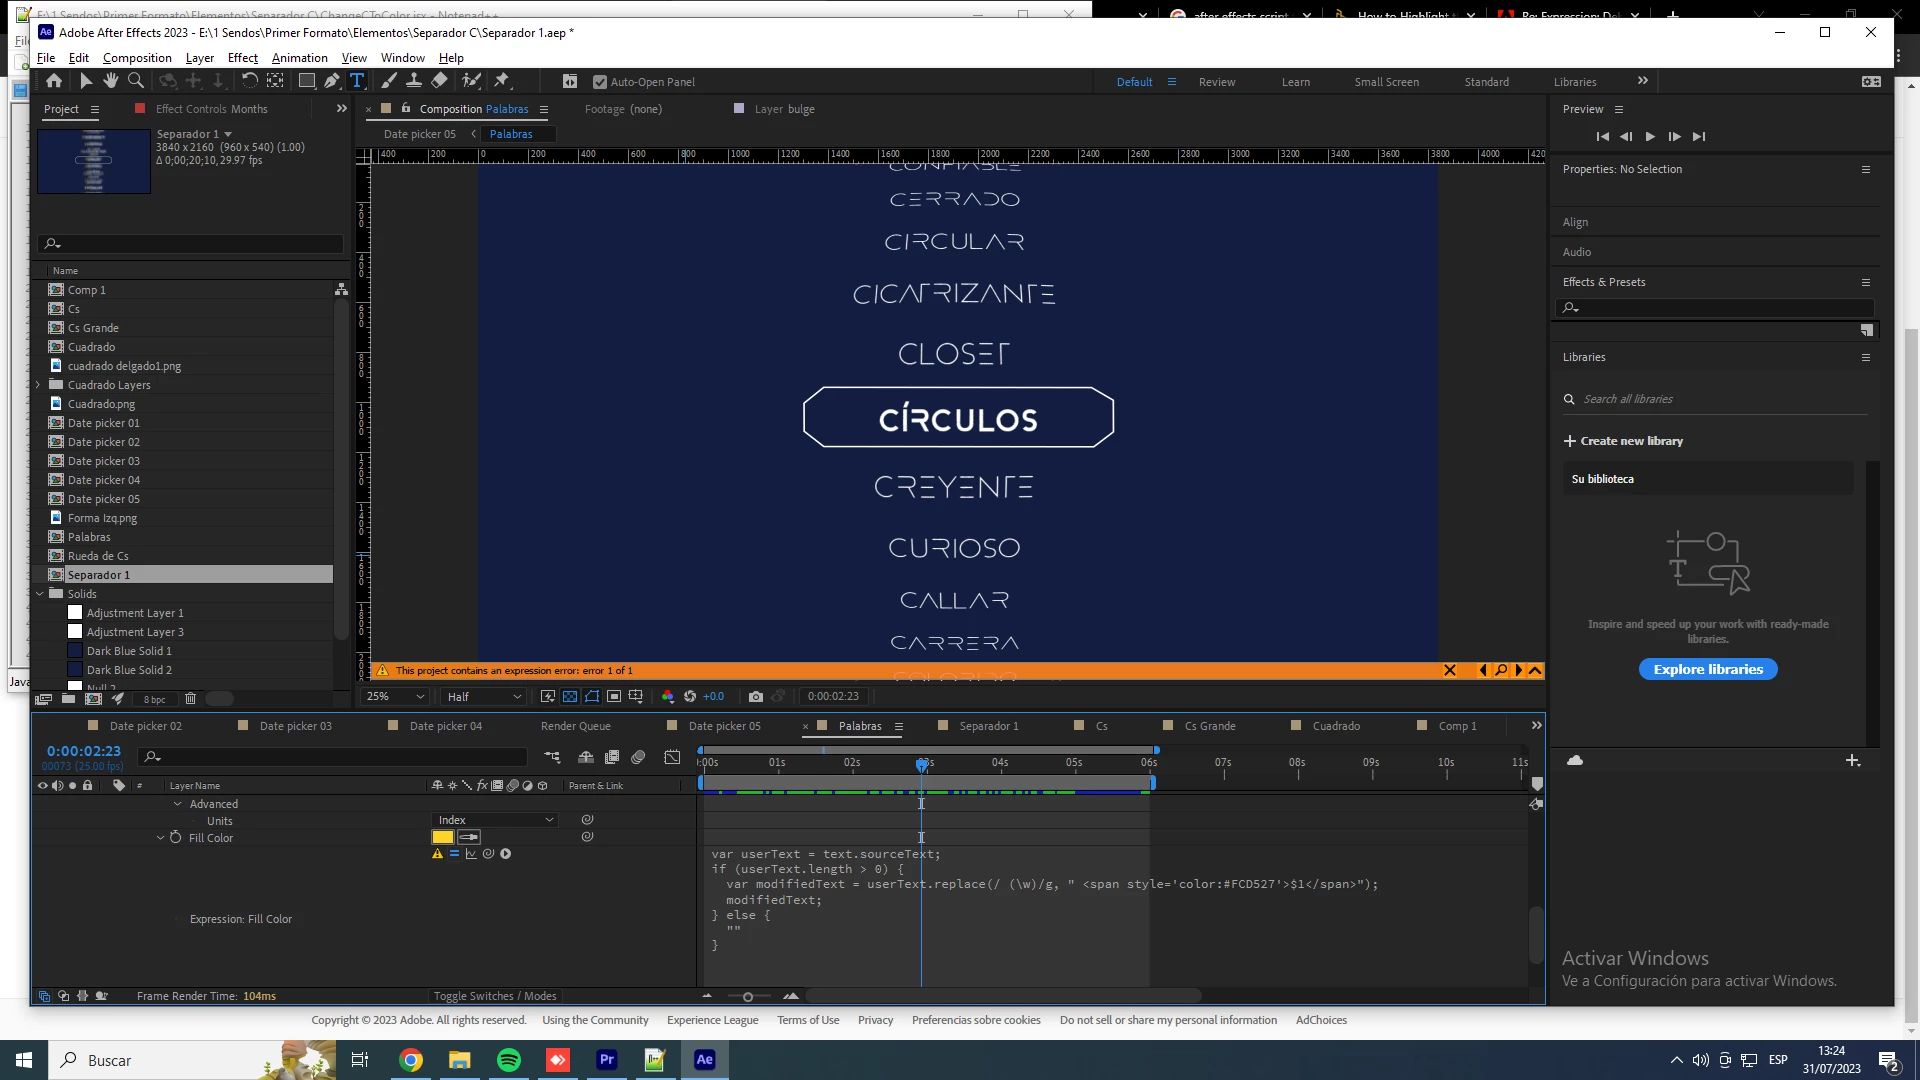Click the Fill Color eyedropper icon
Screen dimensions: 1920x1080
[469, 837]
